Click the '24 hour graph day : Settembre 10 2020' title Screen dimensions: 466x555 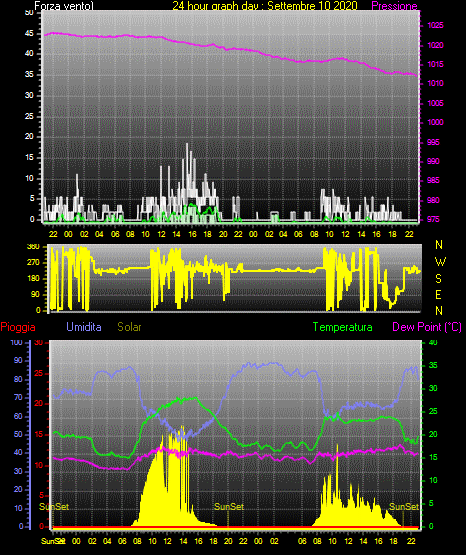coord(265,6)
